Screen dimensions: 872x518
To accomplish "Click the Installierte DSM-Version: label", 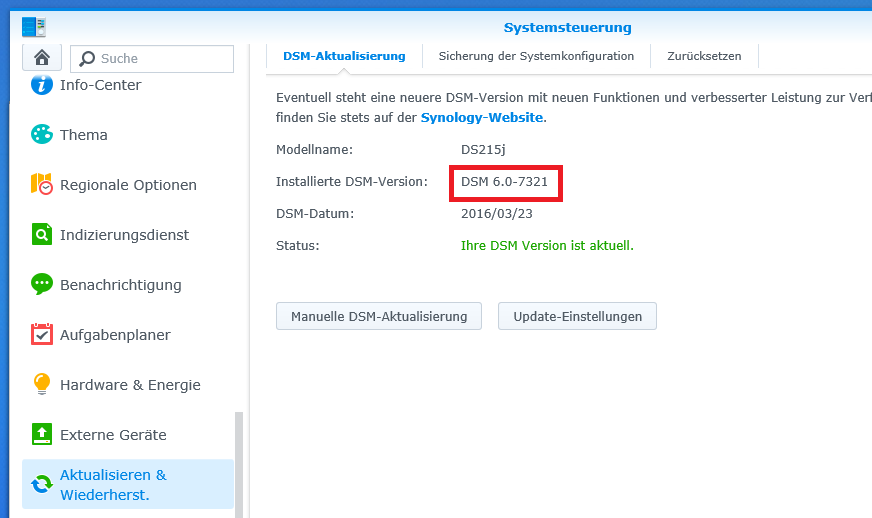I will coord(351,182).
